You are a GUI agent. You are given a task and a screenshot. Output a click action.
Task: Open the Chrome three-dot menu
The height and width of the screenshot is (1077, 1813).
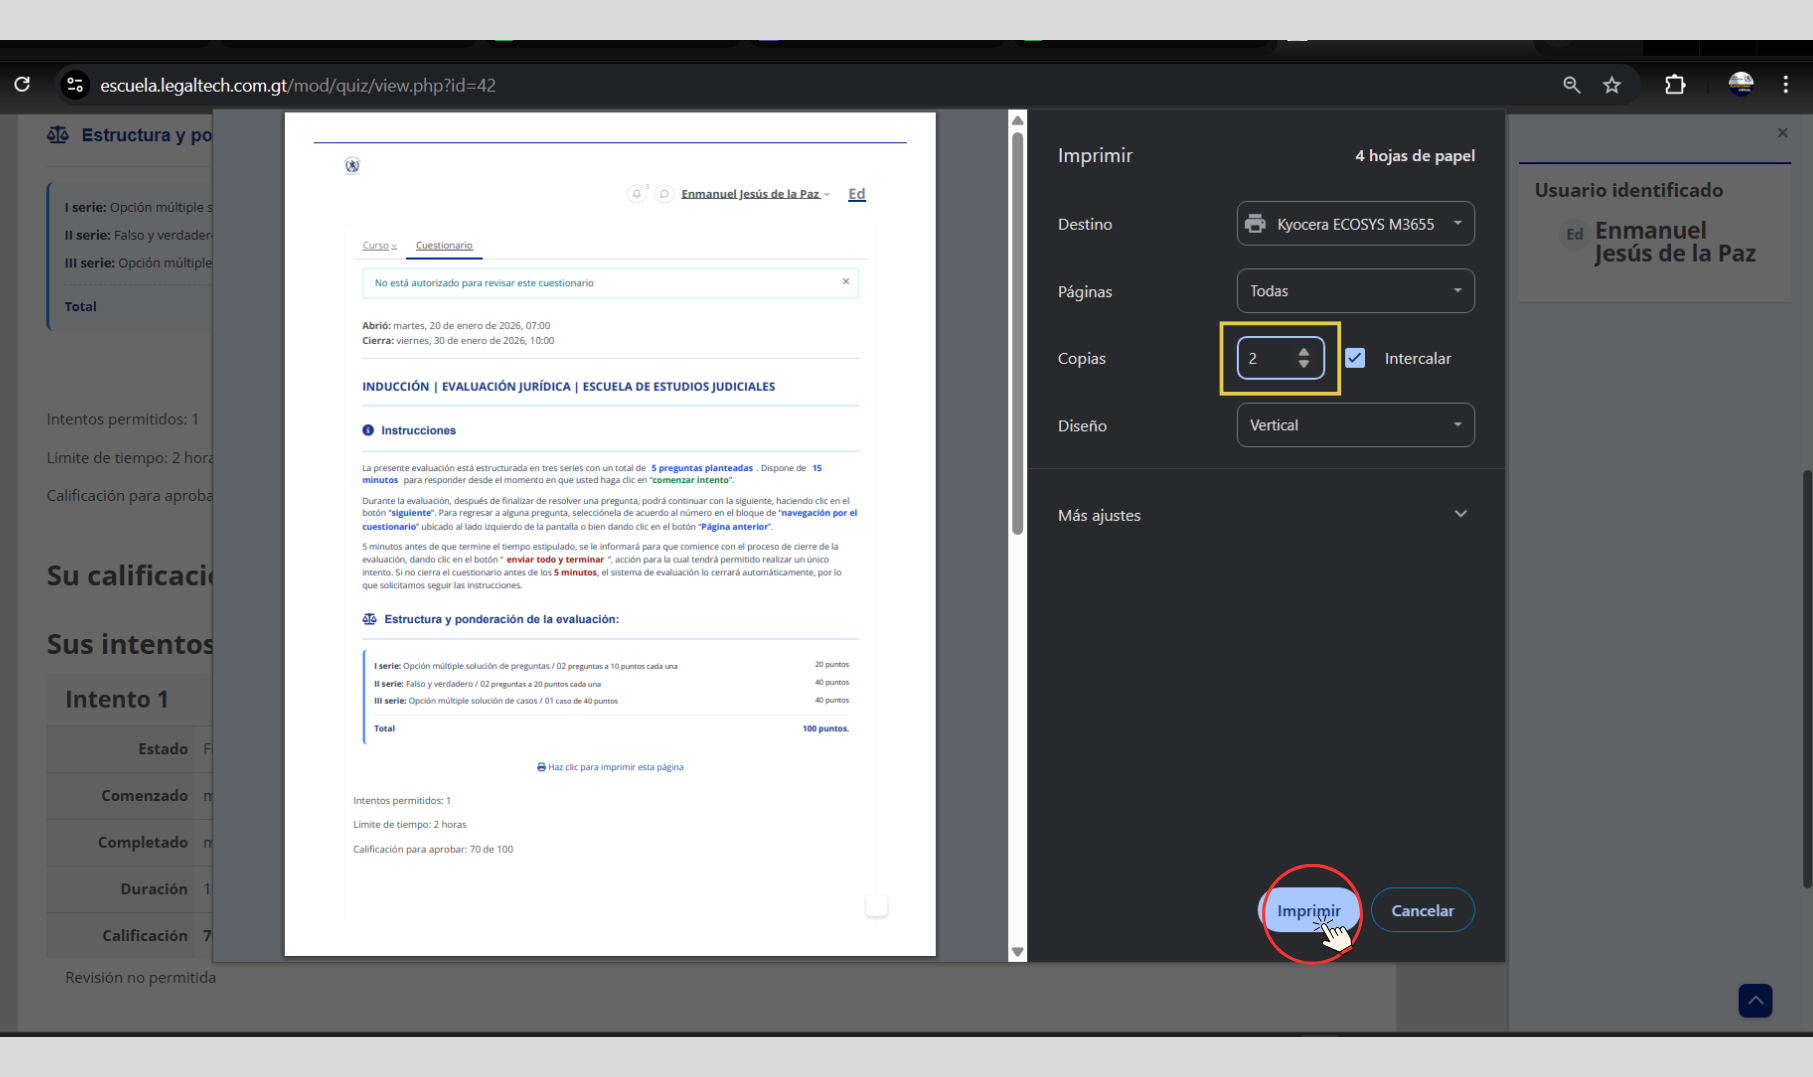[1785, 85]
